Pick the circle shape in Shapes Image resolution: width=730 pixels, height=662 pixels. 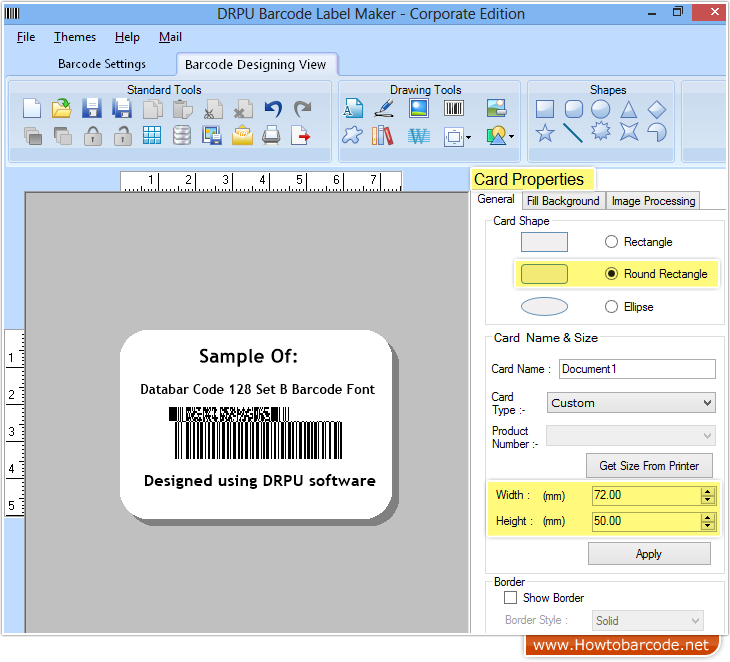[x=601, y=109]
